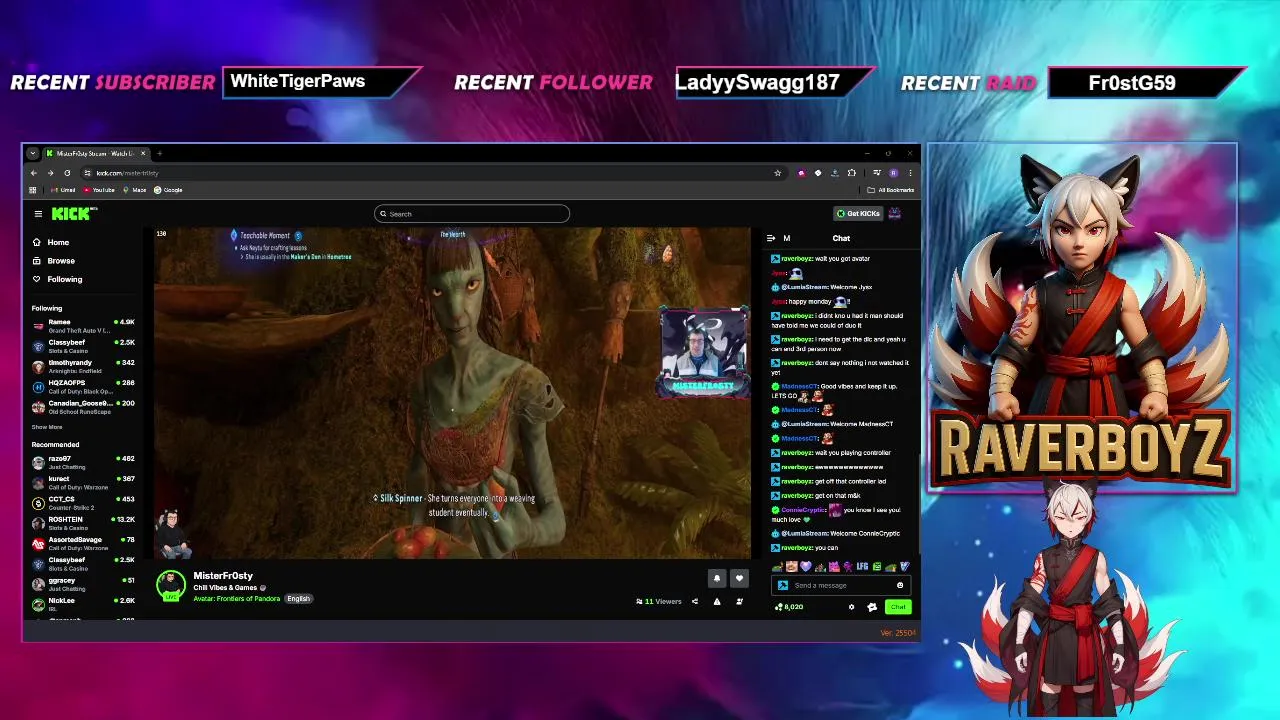
Task: Click MisterFr0sty streamer avatar
Action: point(171,586)
